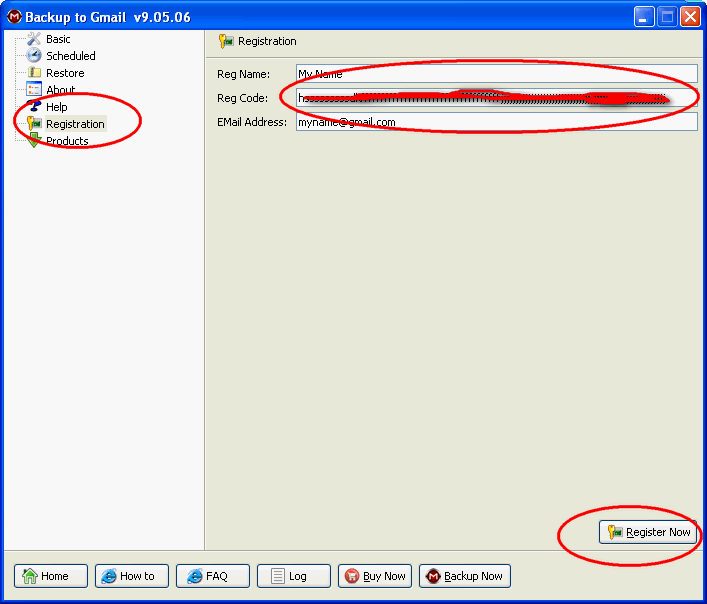Select About in the navigation tree
The image size is (707, 604).
pyautogui.click(x=60, y=90)
